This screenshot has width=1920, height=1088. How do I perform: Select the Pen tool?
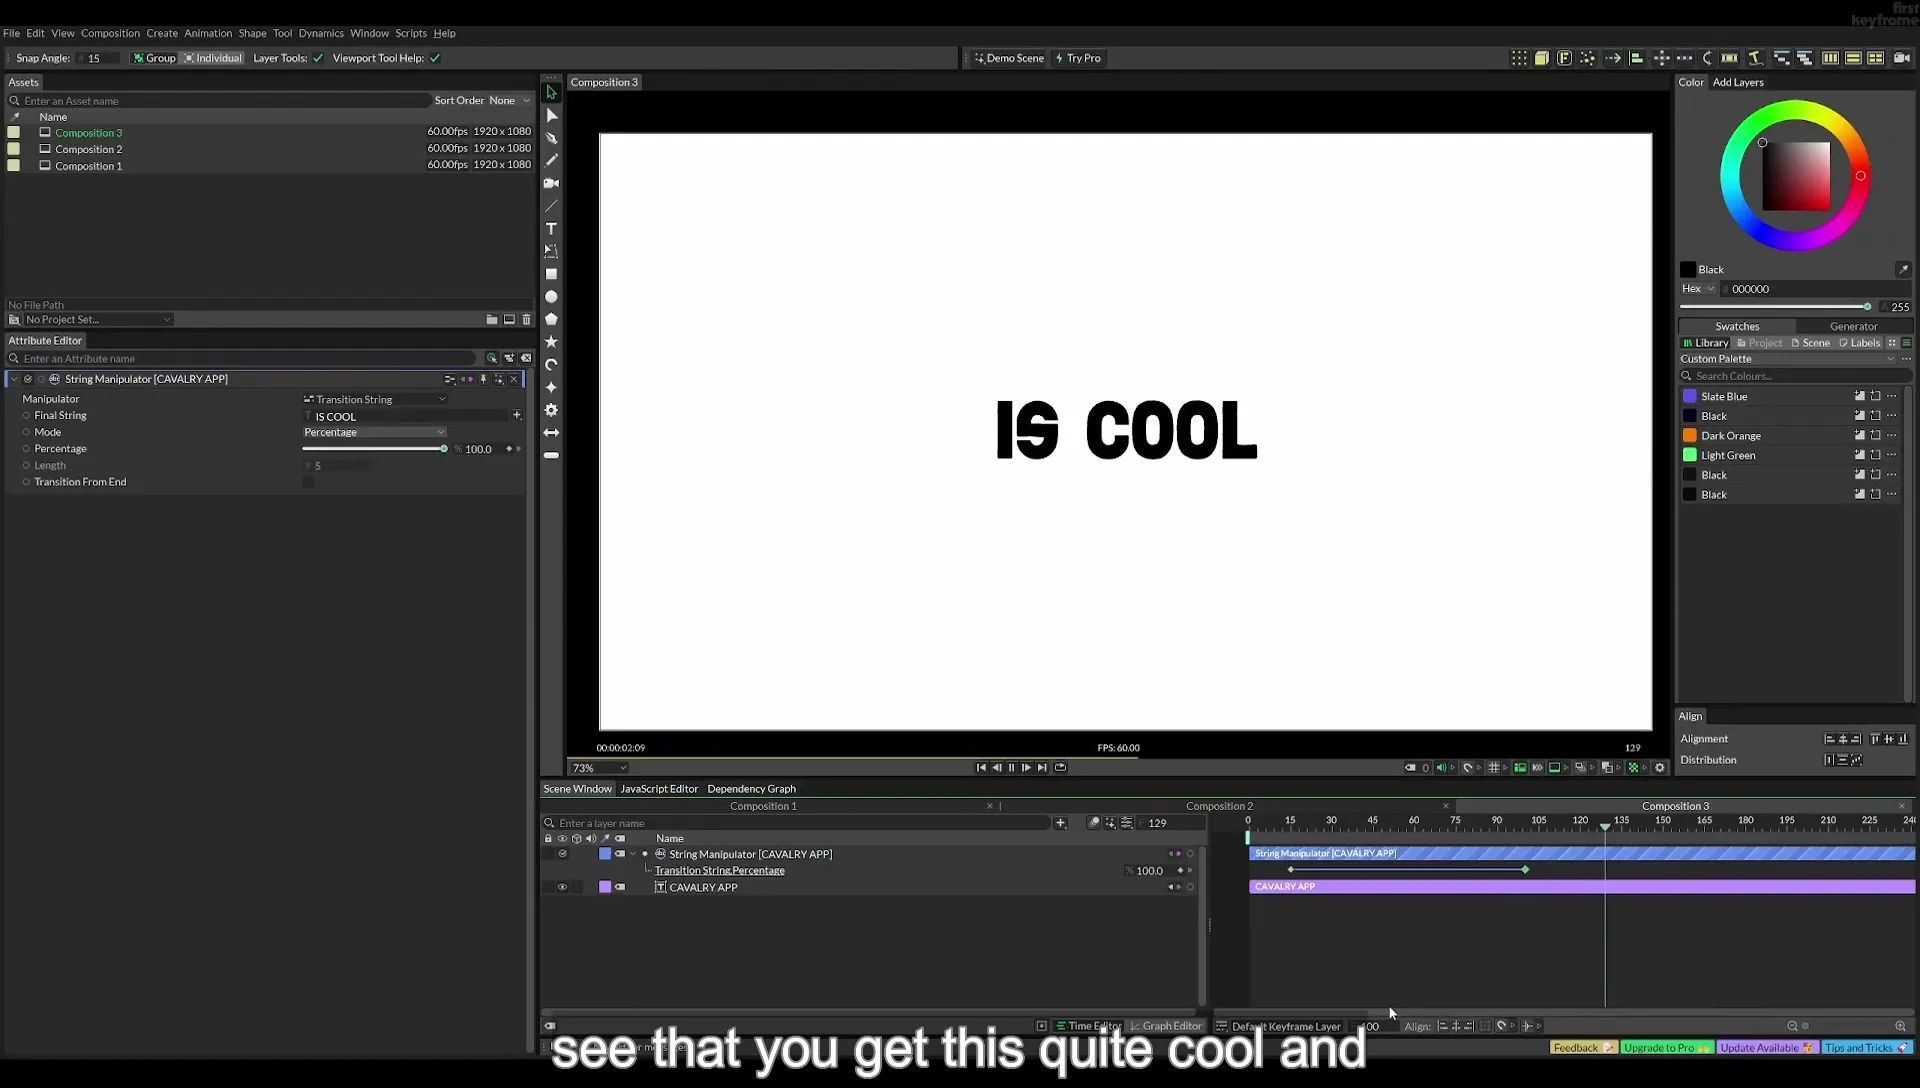point(551,138)
